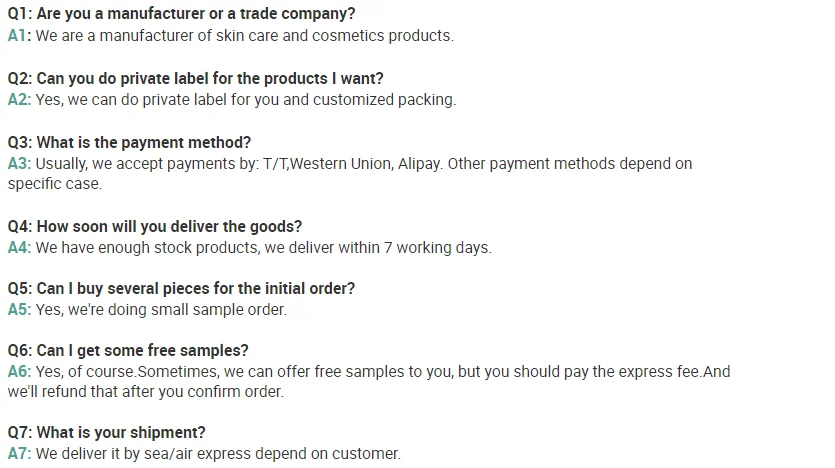Click the green A4 answer label

(19, 248)
